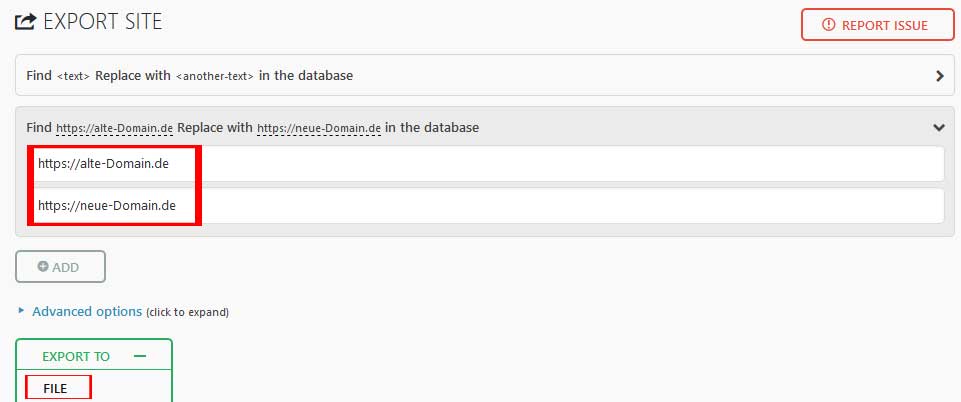The image size is (961, 402).
Task: Click the plus icon on ADD button
Action: pos(43,267)
